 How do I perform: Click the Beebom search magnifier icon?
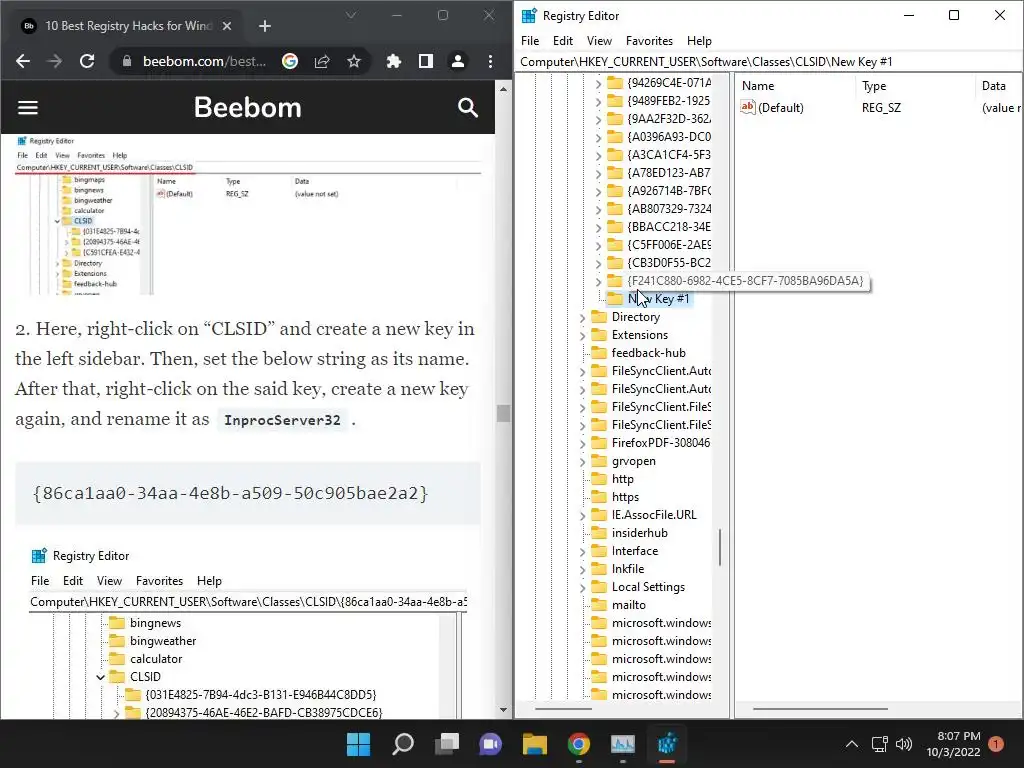click(468, 107)
